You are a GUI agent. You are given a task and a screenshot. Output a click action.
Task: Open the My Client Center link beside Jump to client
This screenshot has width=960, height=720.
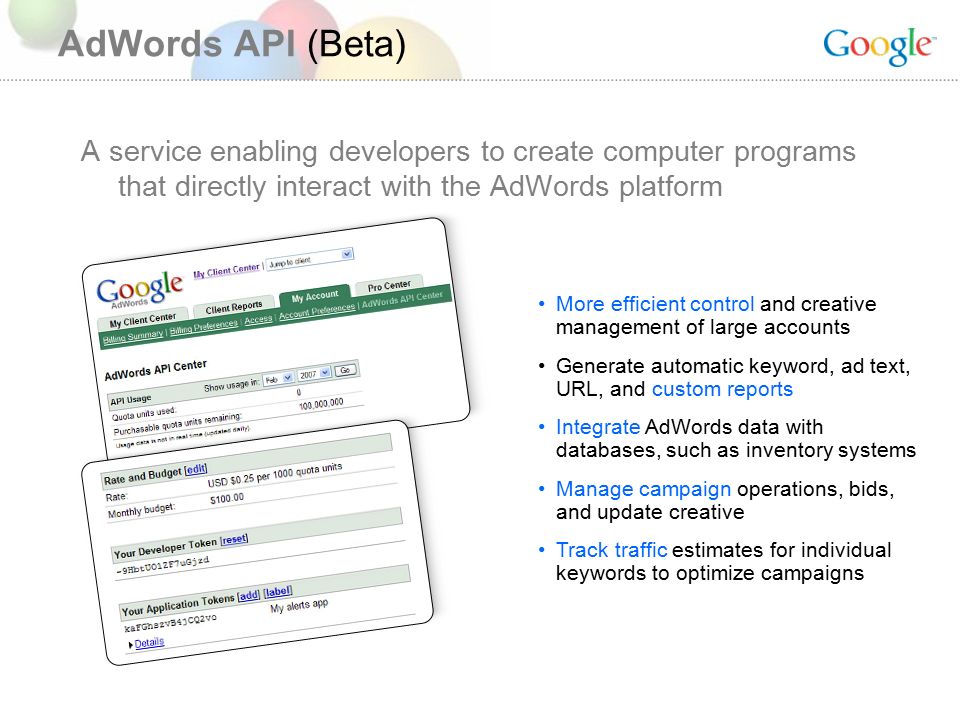[x=226, y=271]
